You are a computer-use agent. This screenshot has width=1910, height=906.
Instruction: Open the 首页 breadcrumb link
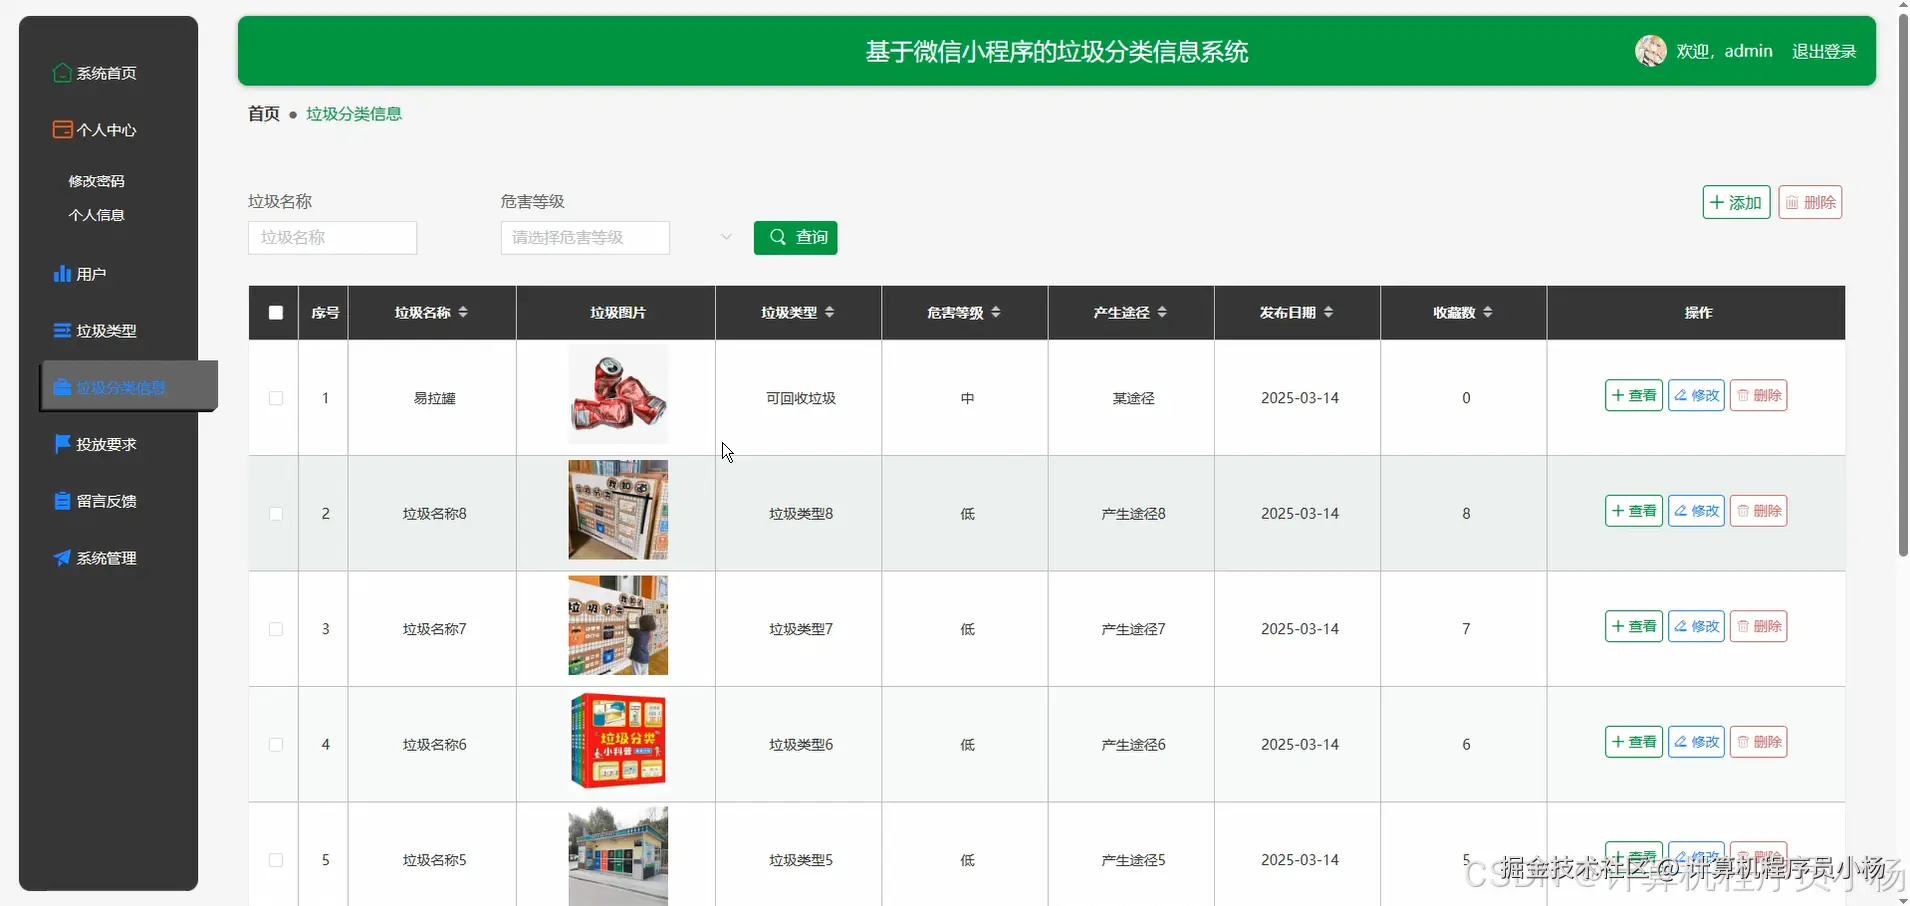262,114
